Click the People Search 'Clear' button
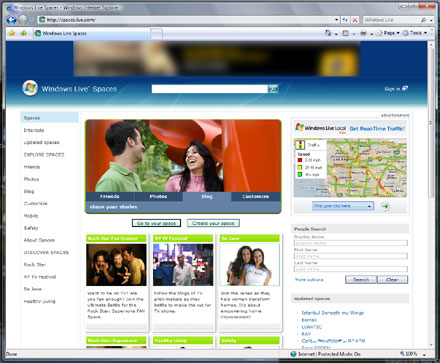Viewport: 440px width, 363px height. (392, 280)
